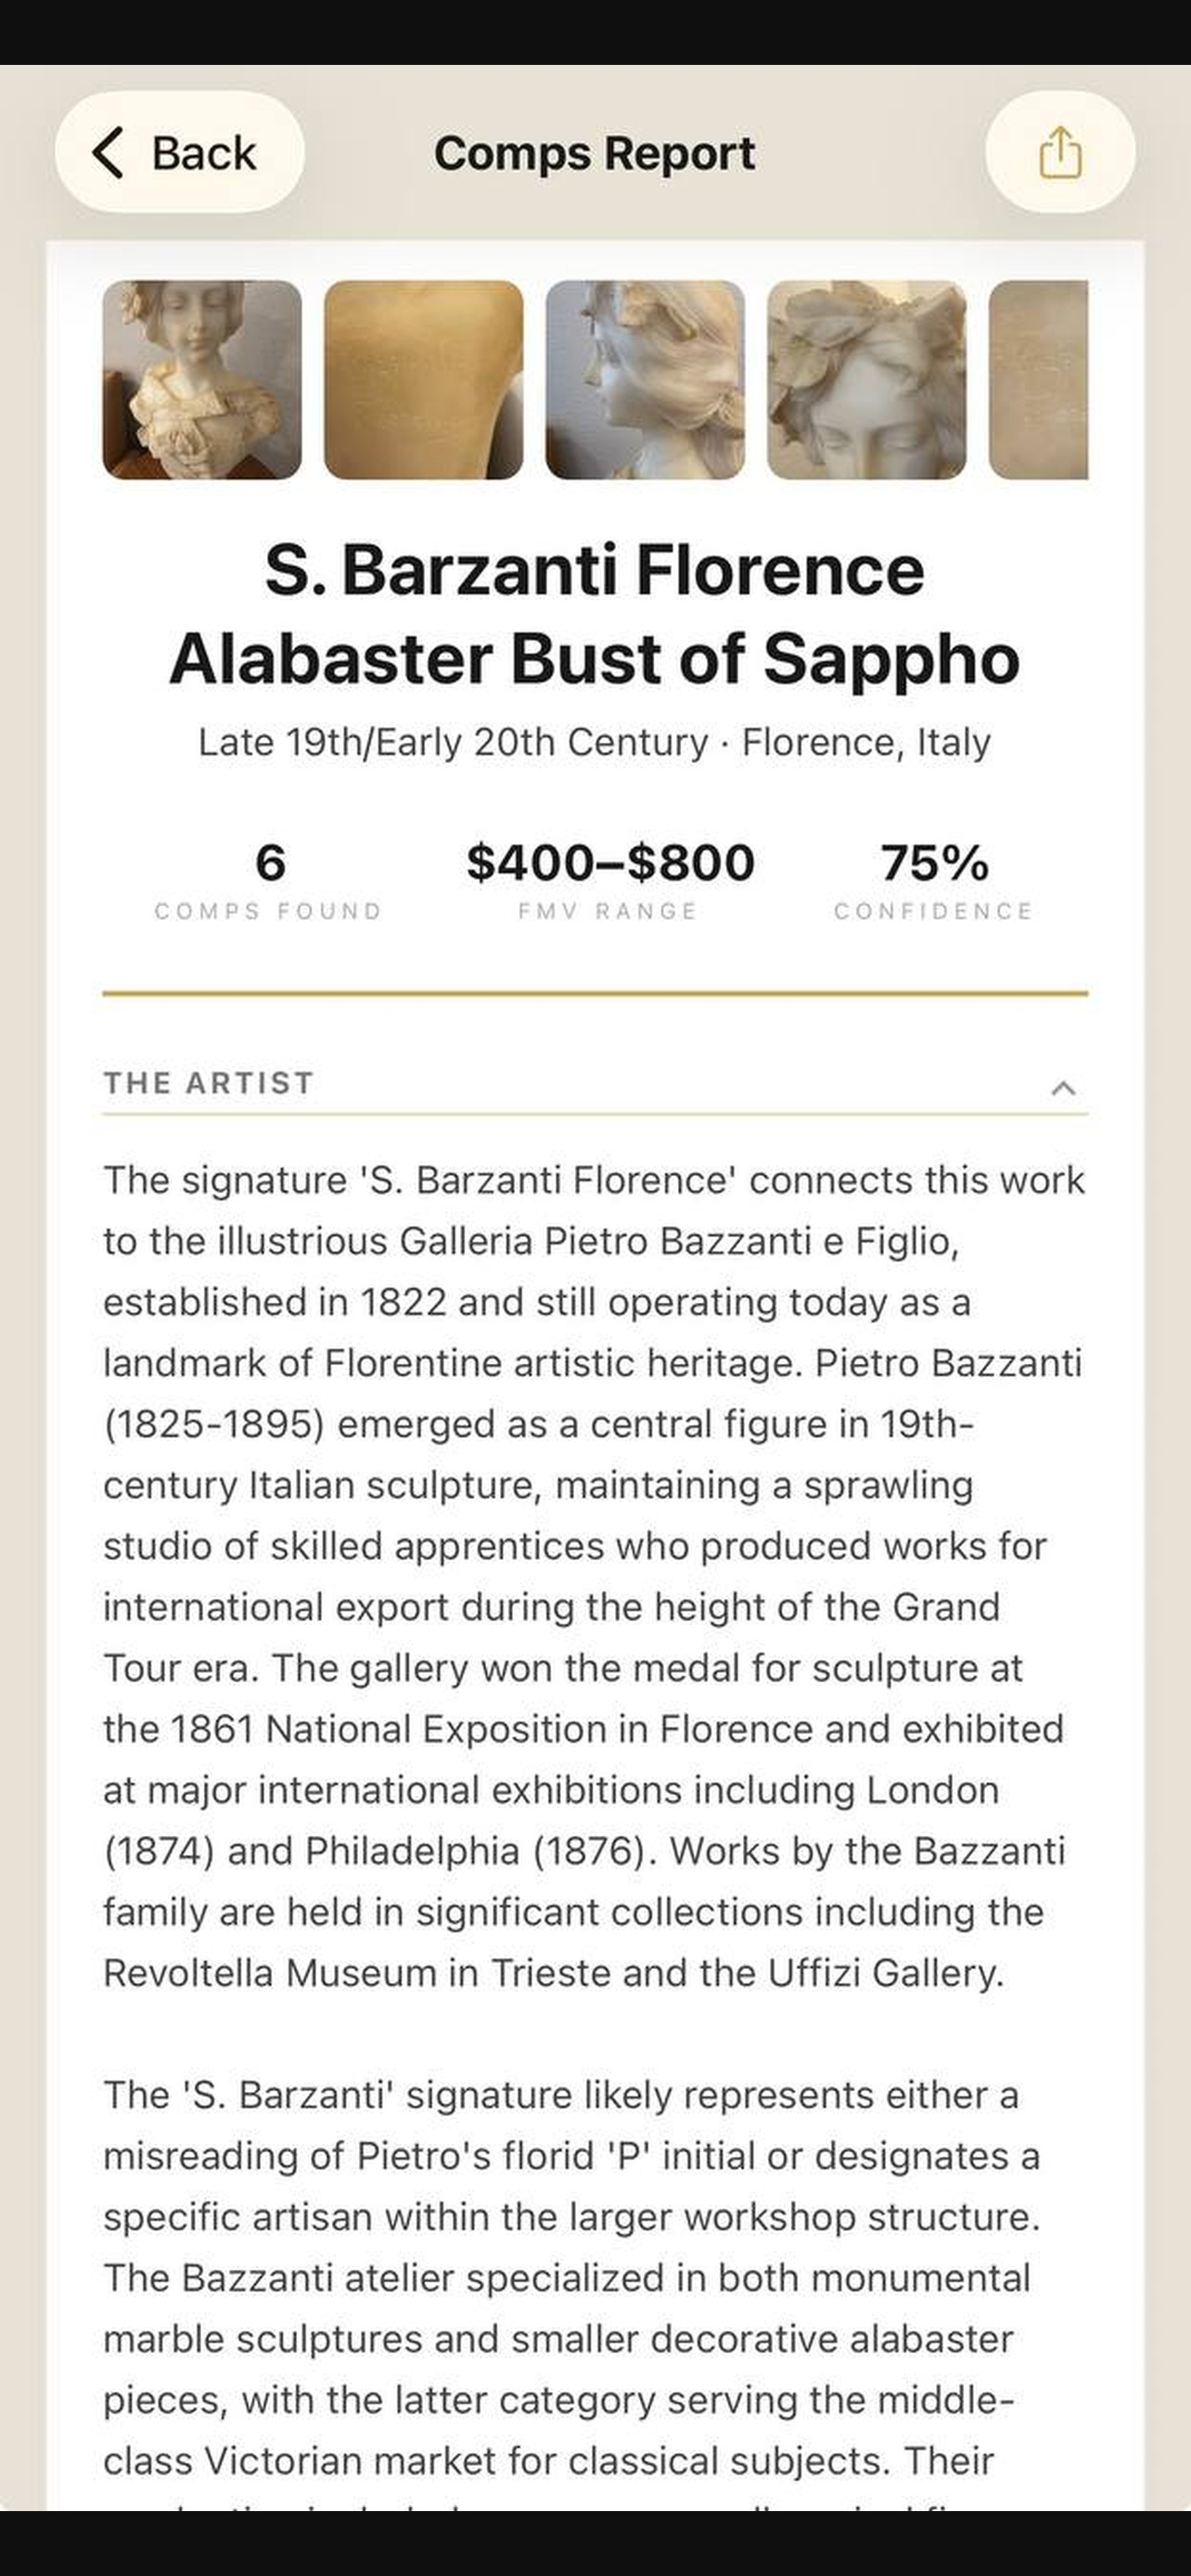Tap the paragraph about Galleria Pietro Bazzanti
Screen dimensions: 1191x2576
pos(595,1576)
